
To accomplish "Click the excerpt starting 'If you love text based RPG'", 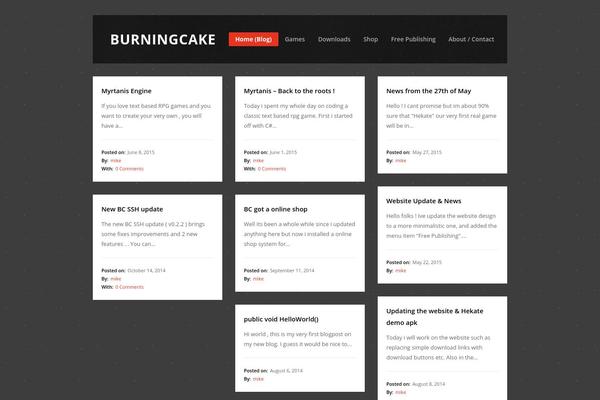I will coord(156,116).
